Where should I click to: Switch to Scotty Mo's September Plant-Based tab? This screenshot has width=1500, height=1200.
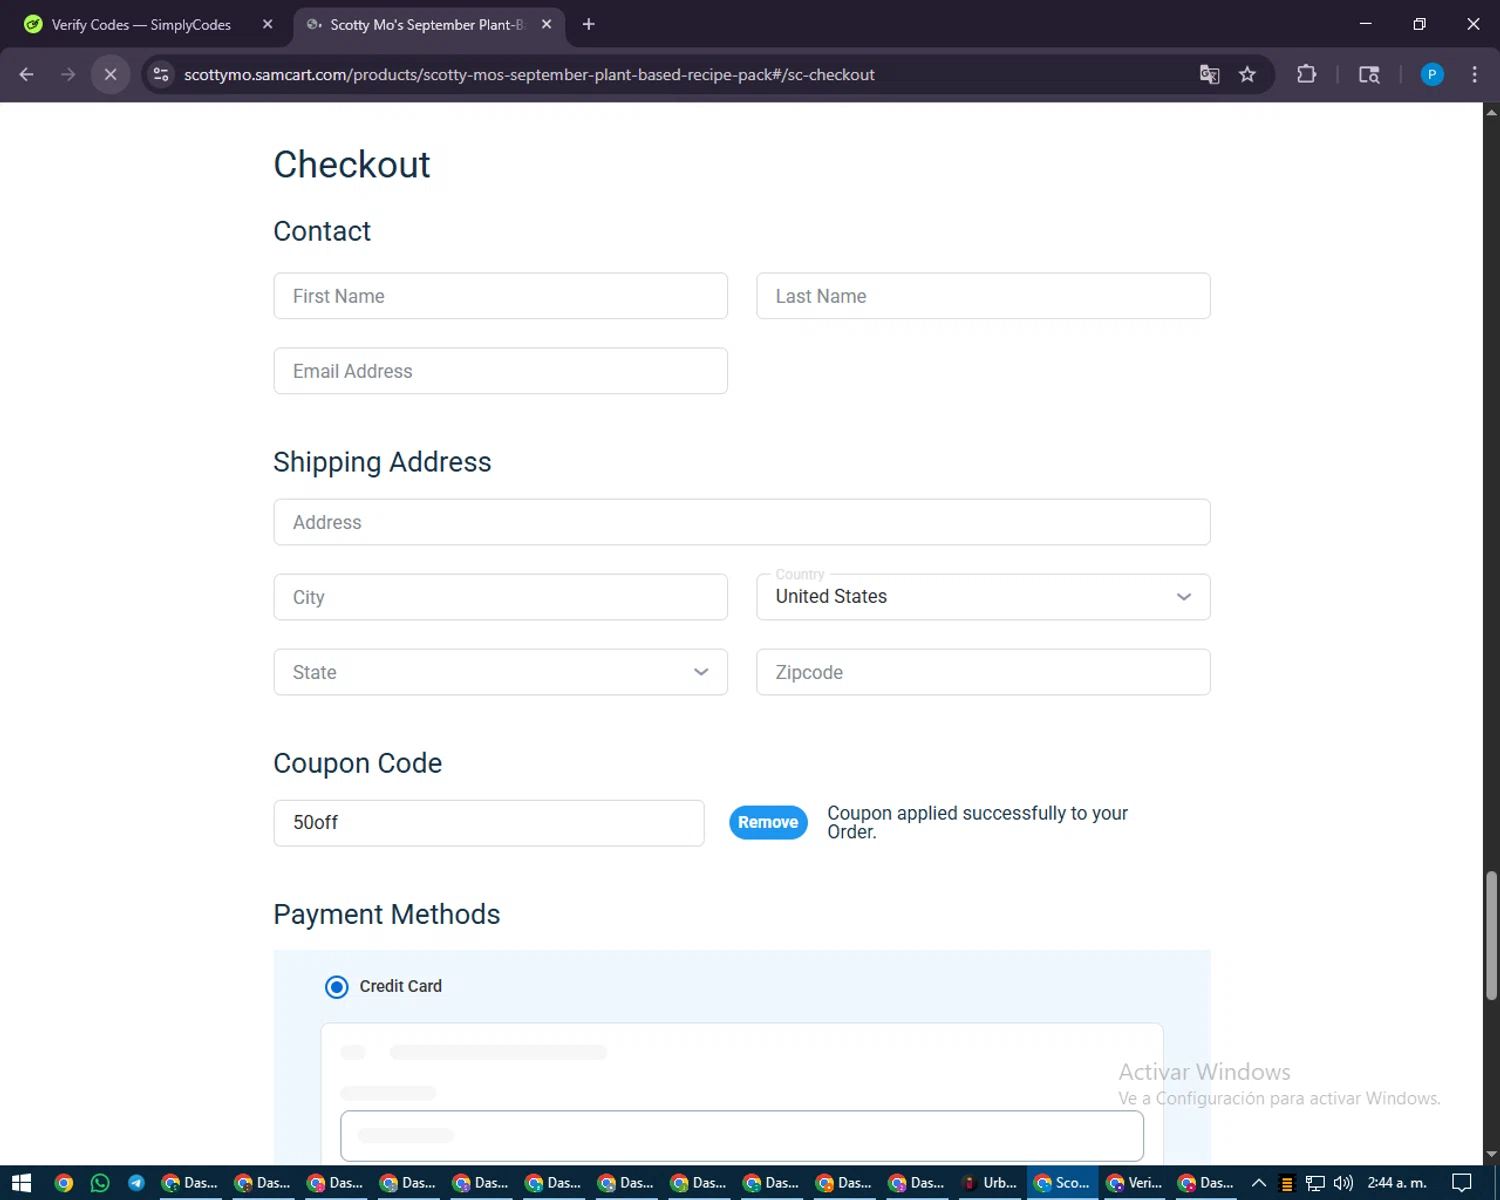[430, 24]
